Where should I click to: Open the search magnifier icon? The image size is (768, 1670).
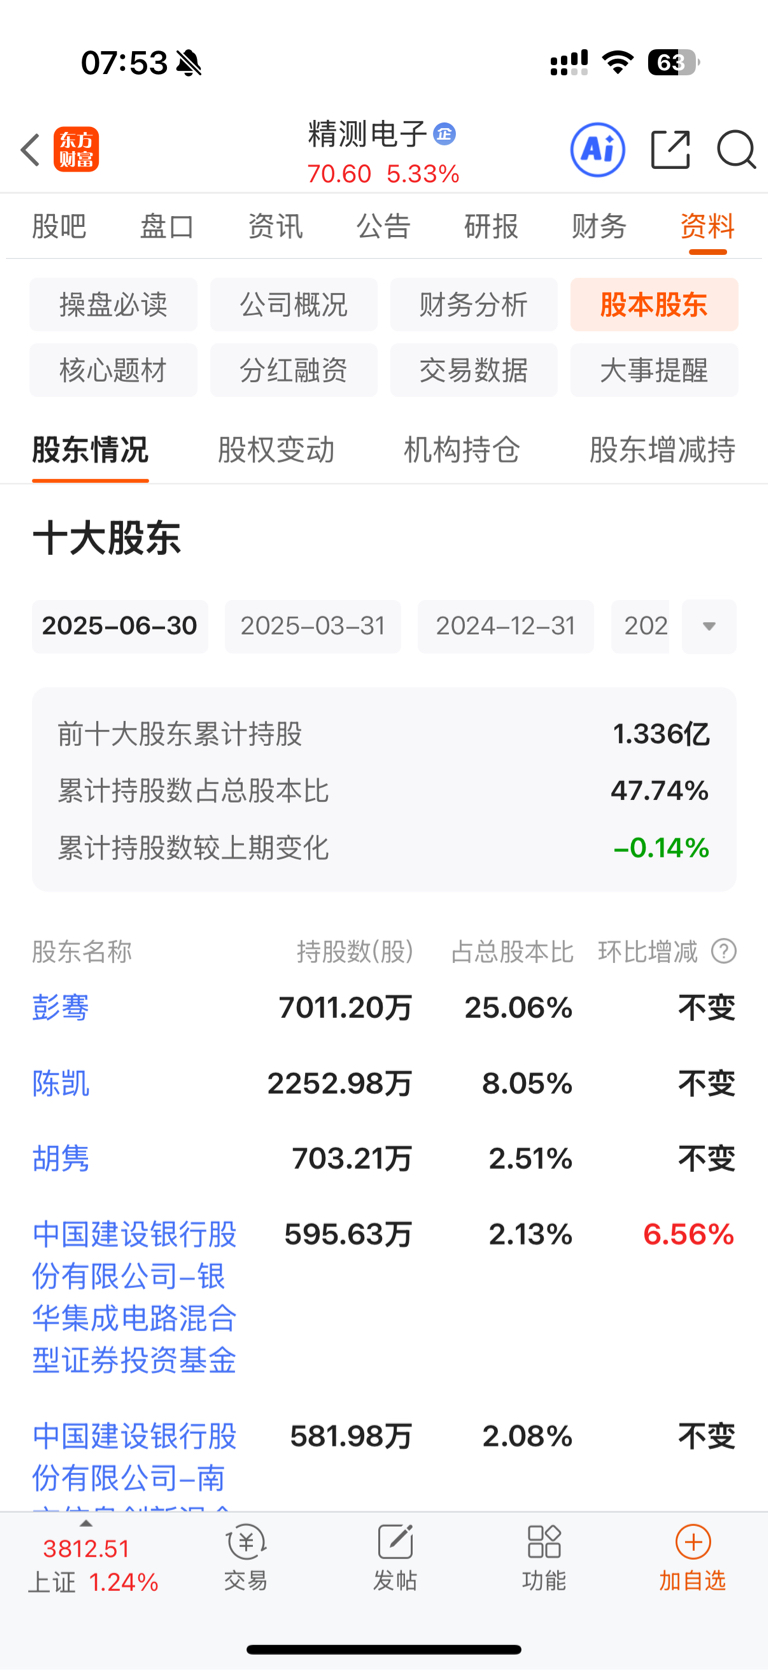coord(736,150)
